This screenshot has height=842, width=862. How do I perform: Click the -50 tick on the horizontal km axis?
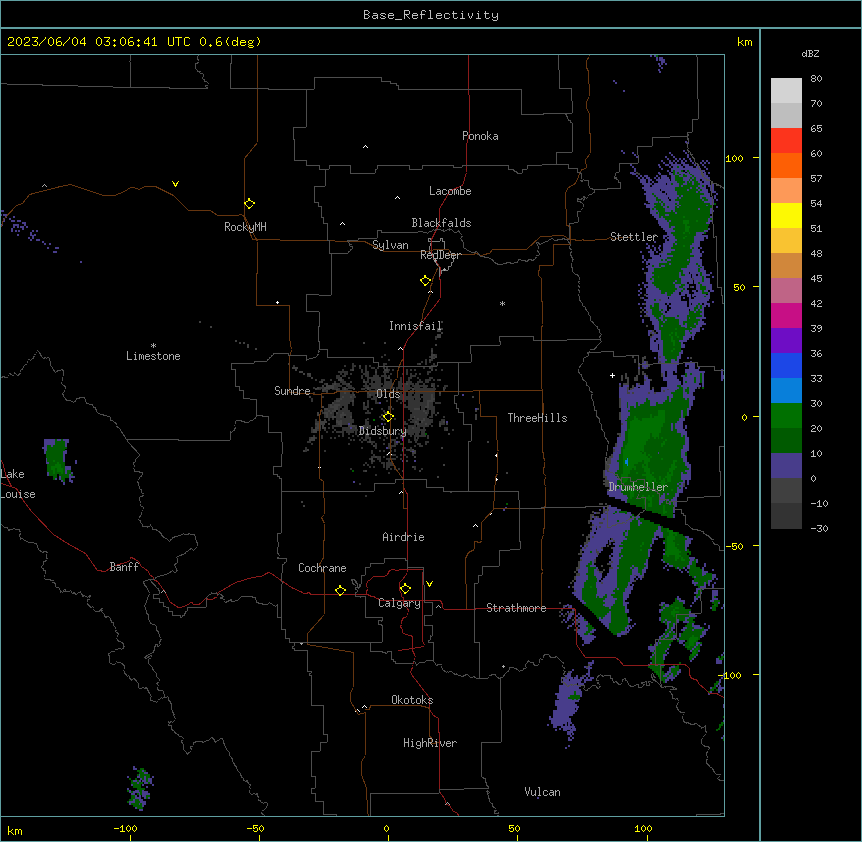click(x=255, y=828)
